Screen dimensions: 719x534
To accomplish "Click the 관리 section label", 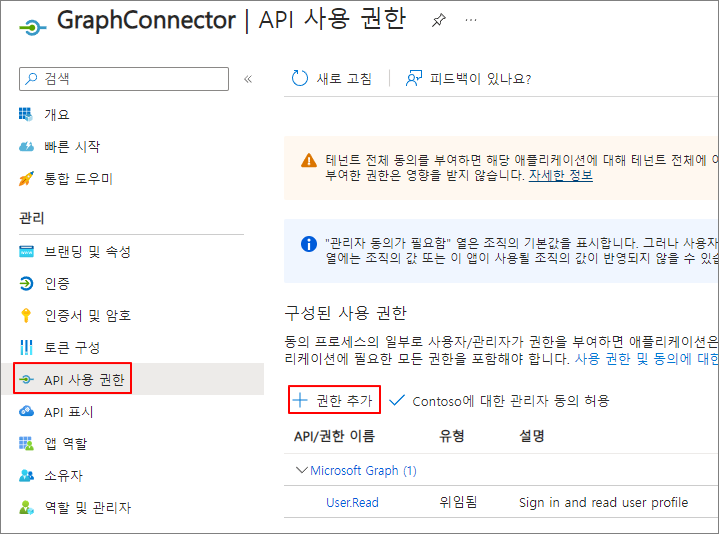I will [32, 218].
